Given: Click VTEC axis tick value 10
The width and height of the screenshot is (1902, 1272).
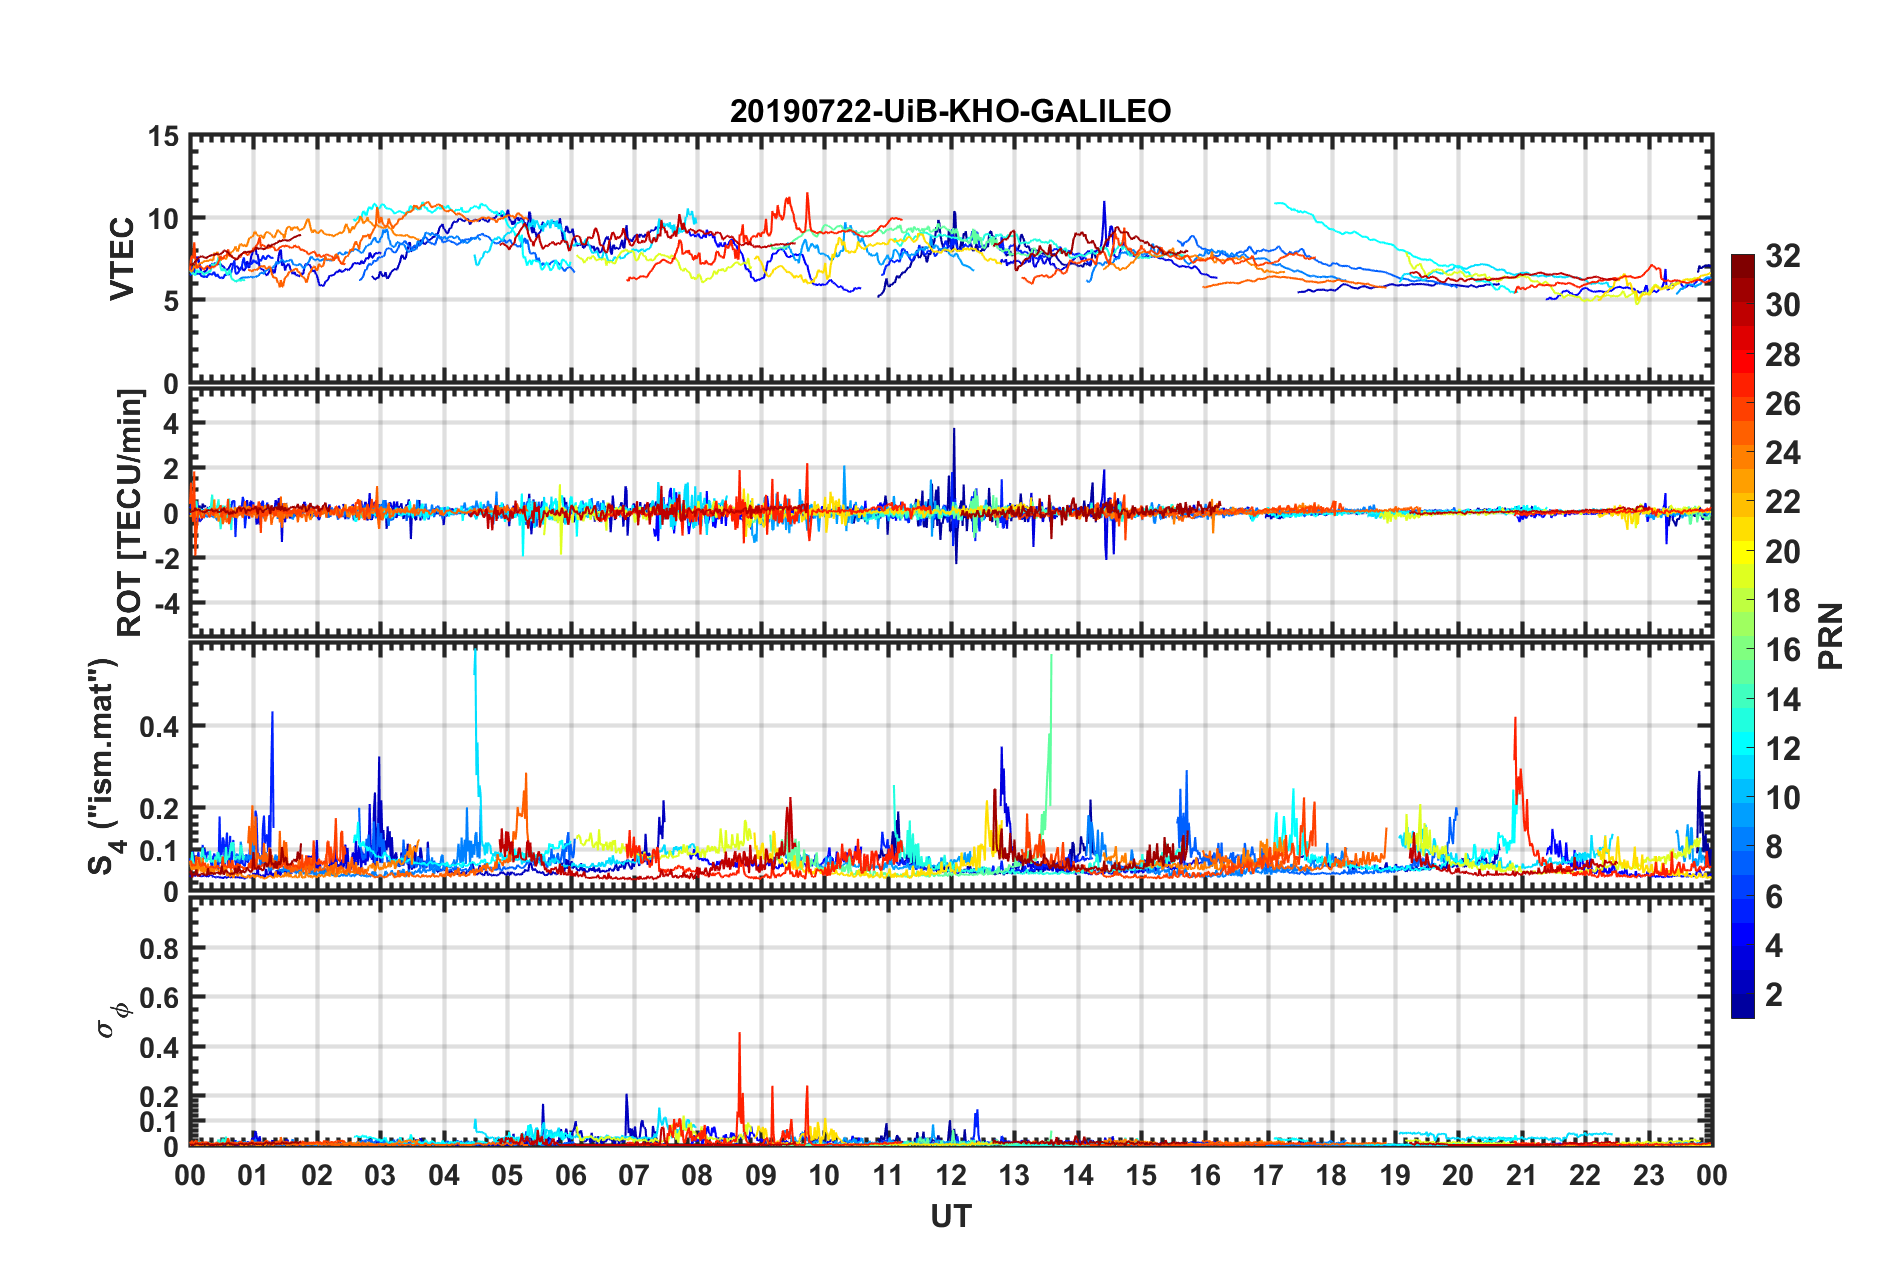Looking at the screenshot, I should pyautogui.click(x=163, y=219).
